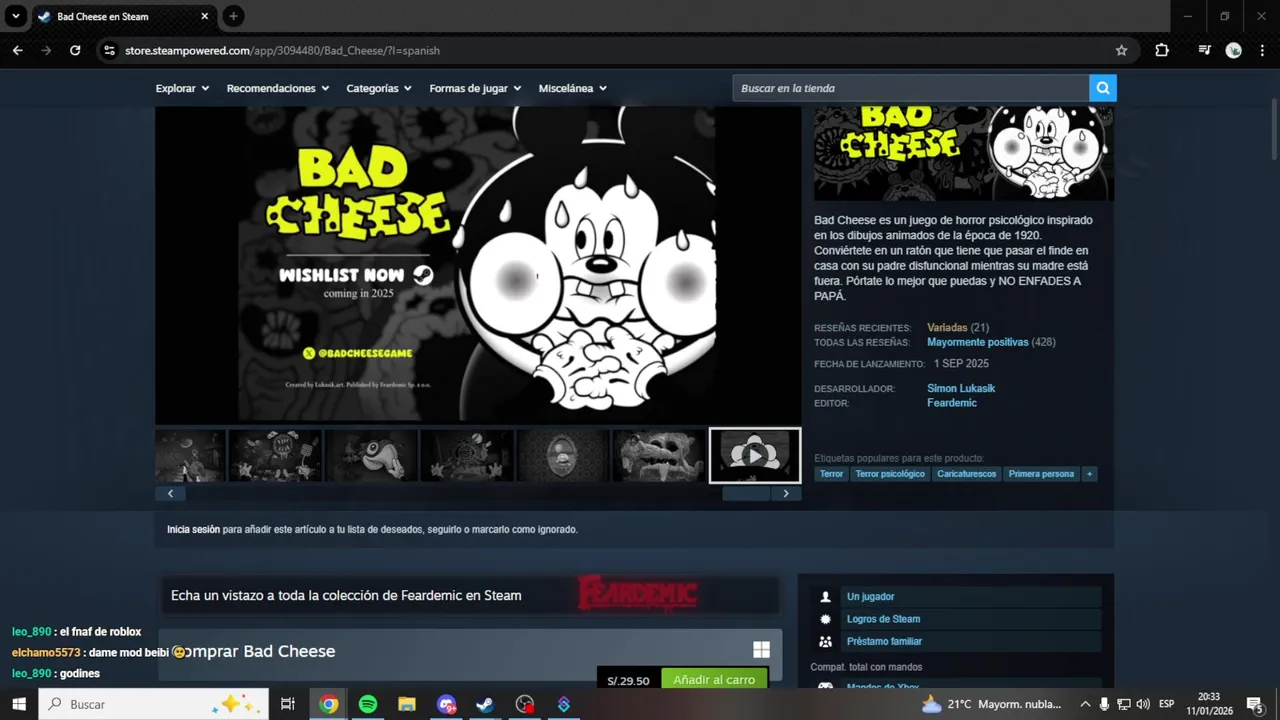The image size is (1280, 720).
Task: Click the page vertical scrollbar thumb
Action: 1274,128
